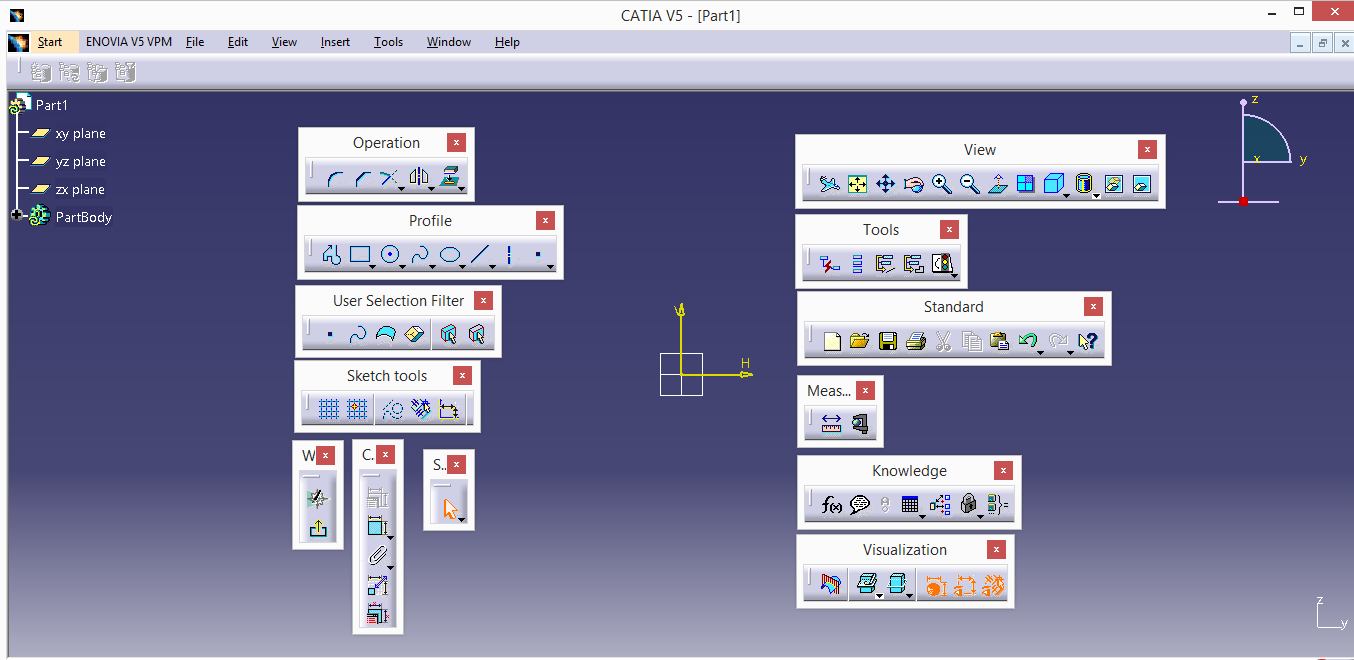Toggle construction element mode in Sketch tools
This screenshot has width=1354, height=660.
[x=393, y=409]
